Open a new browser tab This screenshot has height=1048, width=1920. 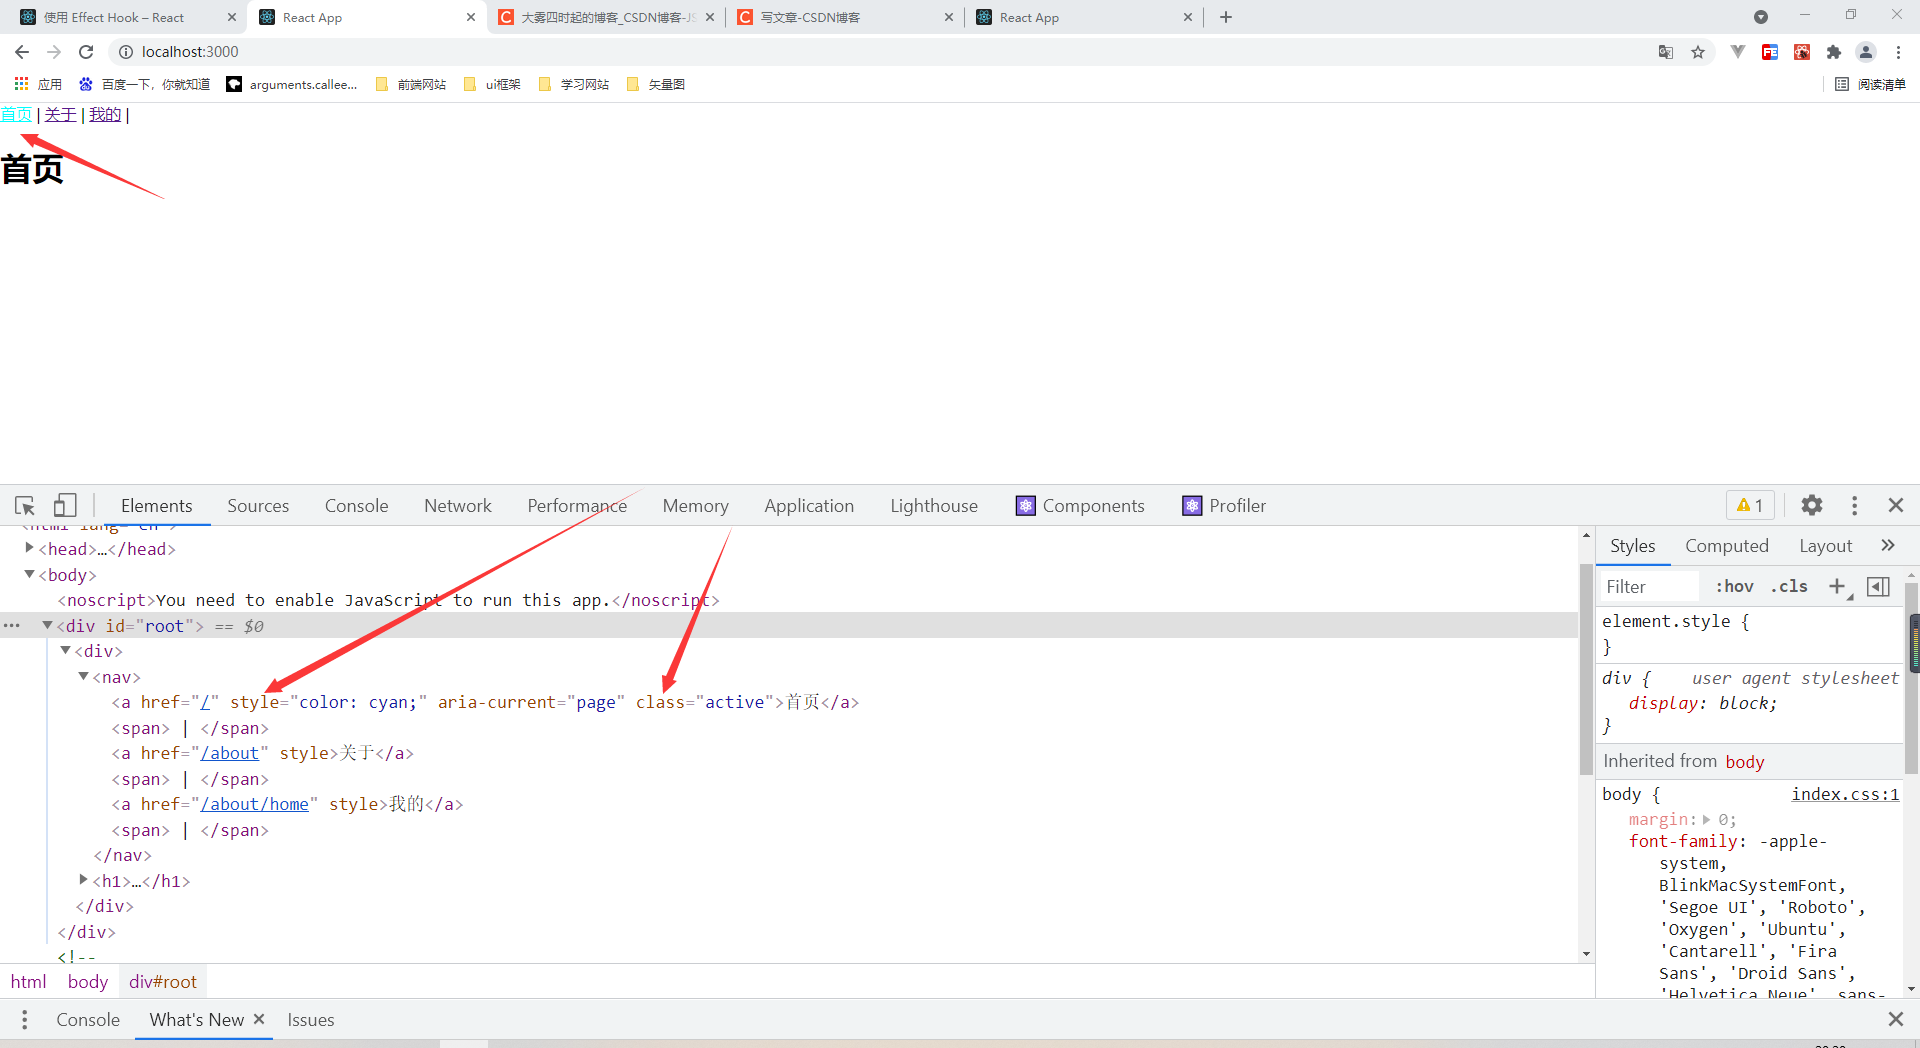click(x=1226, y=17)
